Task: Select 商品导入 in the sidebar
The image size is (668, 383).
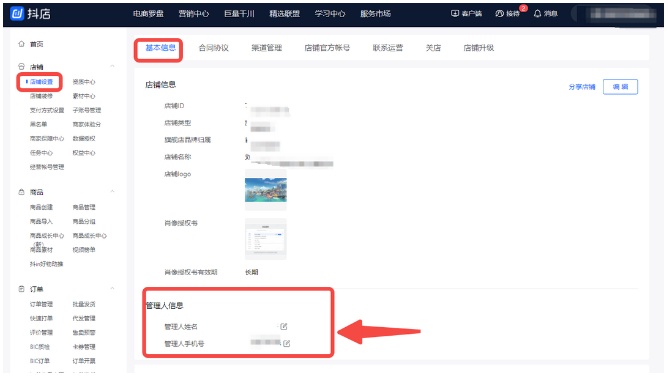Action: 41,221
